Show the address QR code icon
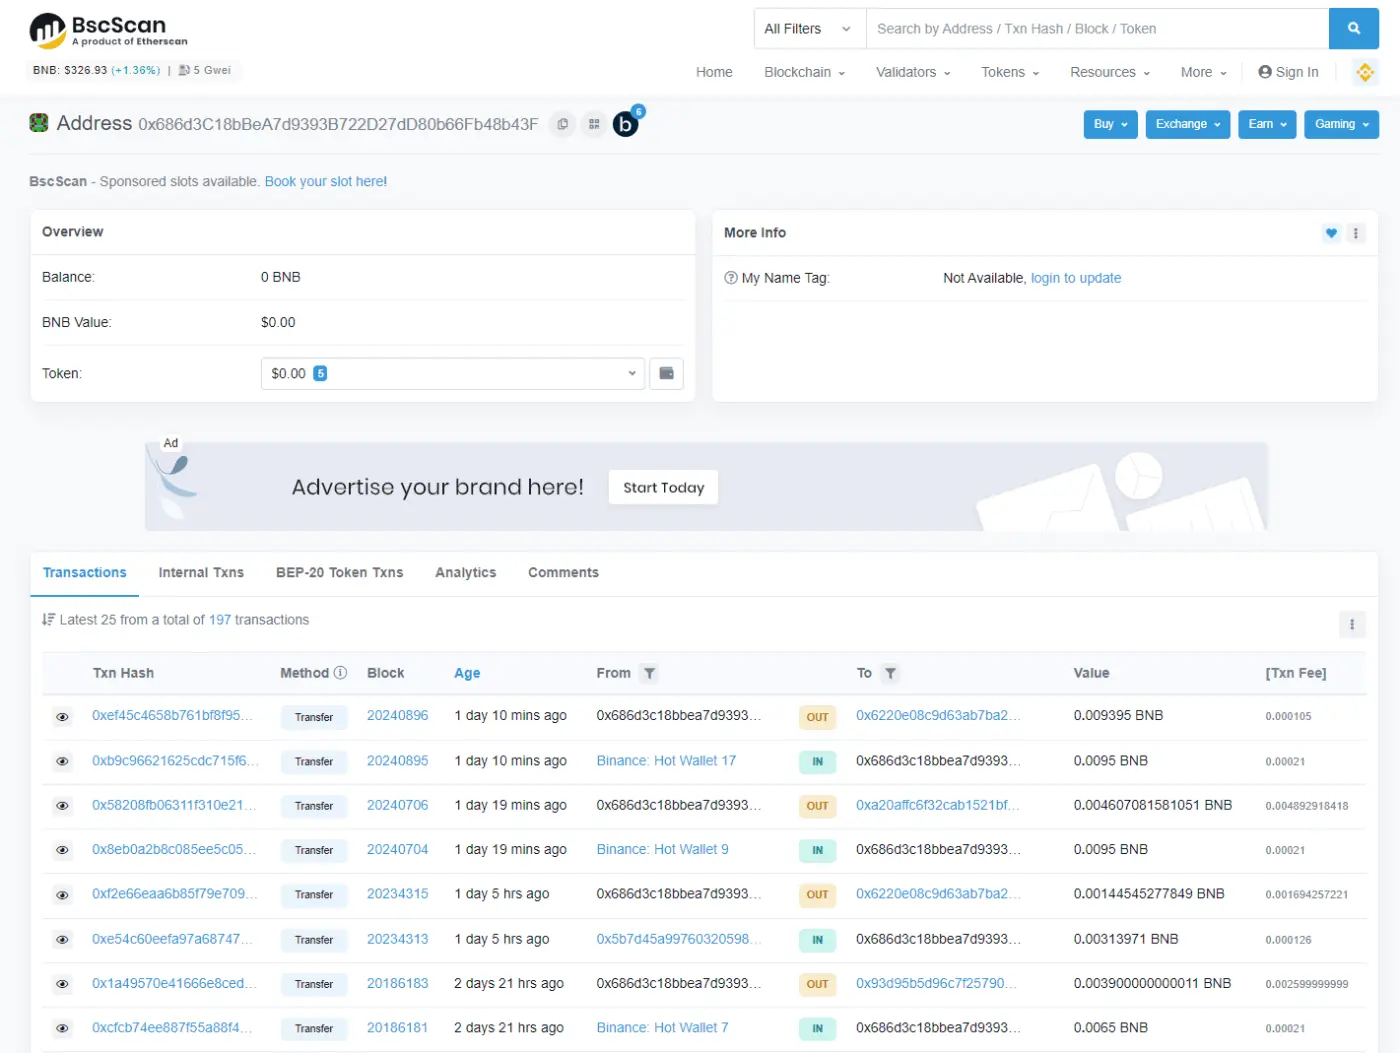 594,124
